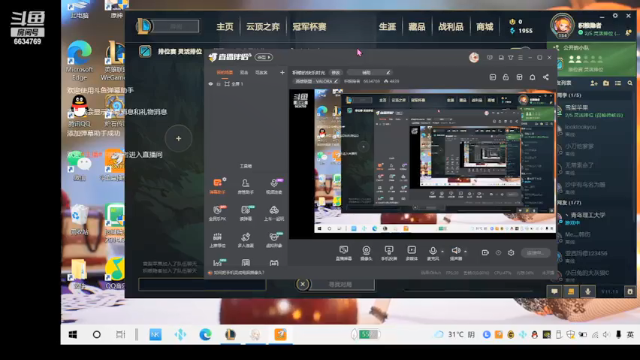Collapse the 同学 (1/5) friend group

569,95
